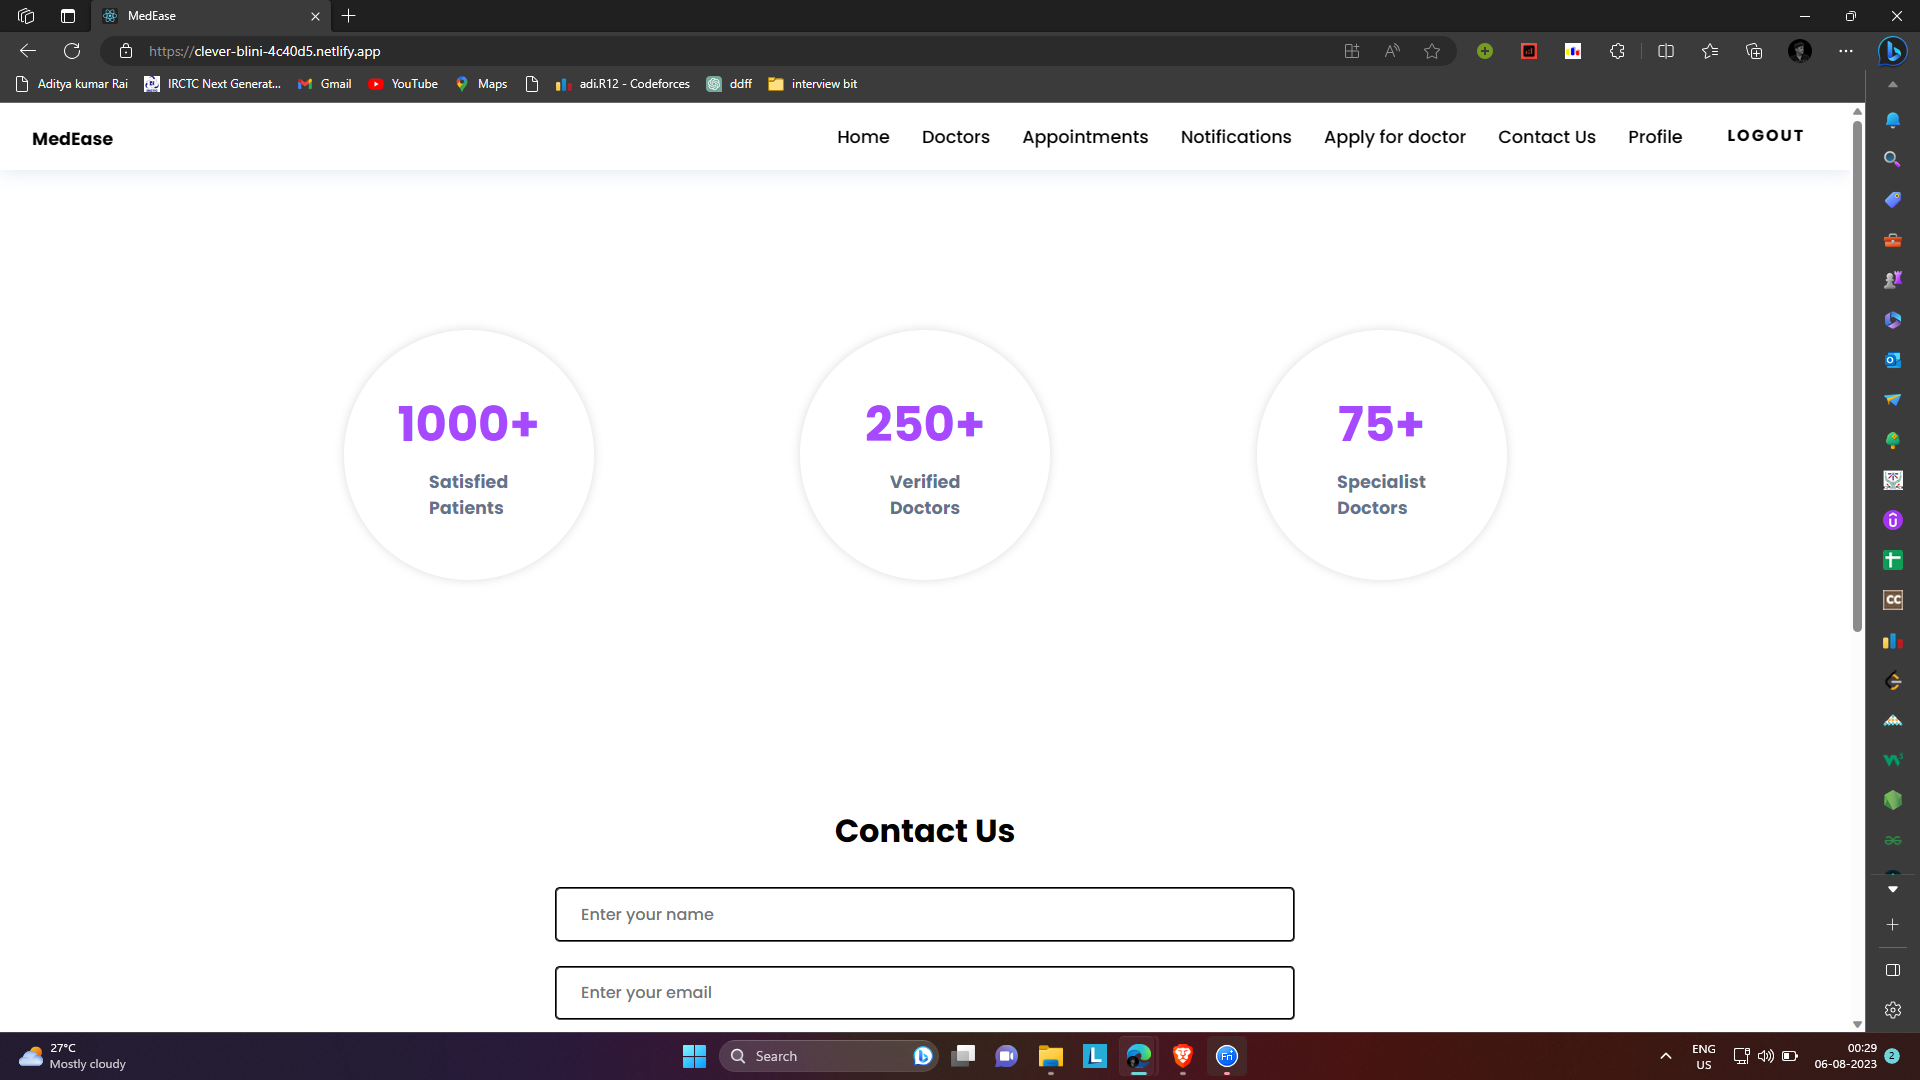Toggle split screen icon in browser toolbar
Screen dimensions: 1920x1080
(x=1666, y=51)
